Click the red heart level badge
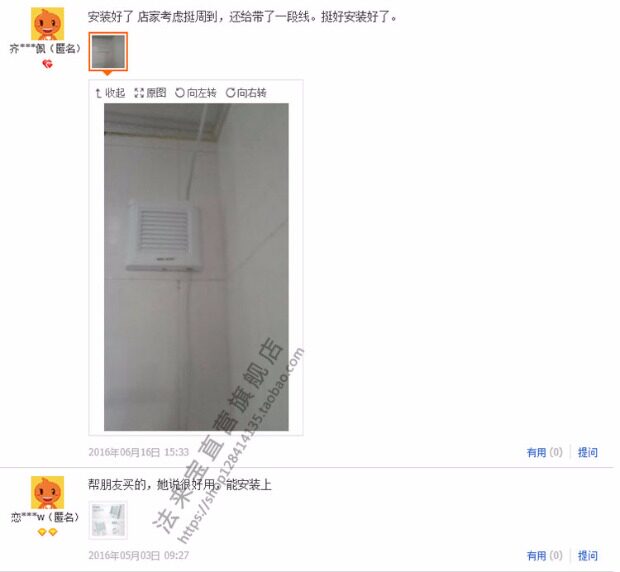 pyautogui.click(x=47, y=64)
